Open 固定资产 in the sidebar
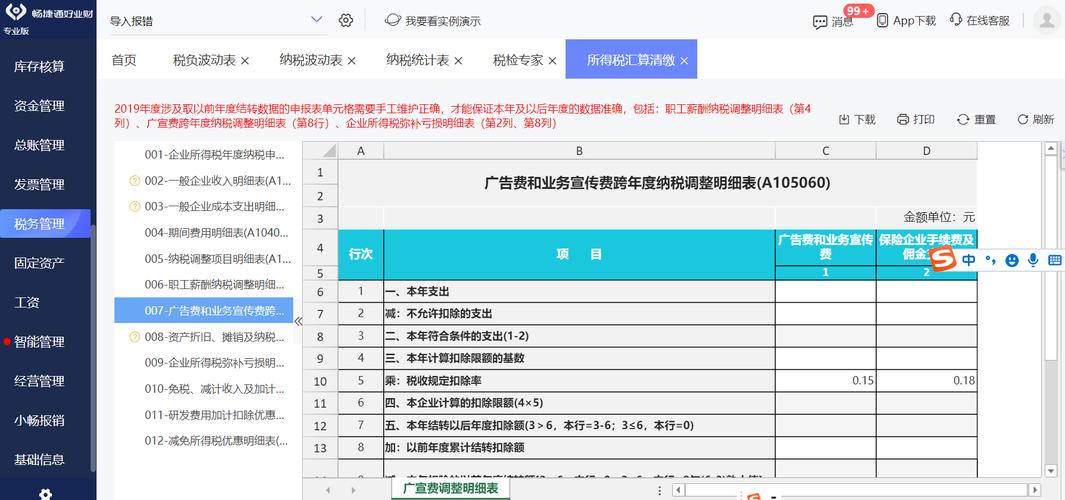Screen dimensions: 1065x500 (39, 263)
